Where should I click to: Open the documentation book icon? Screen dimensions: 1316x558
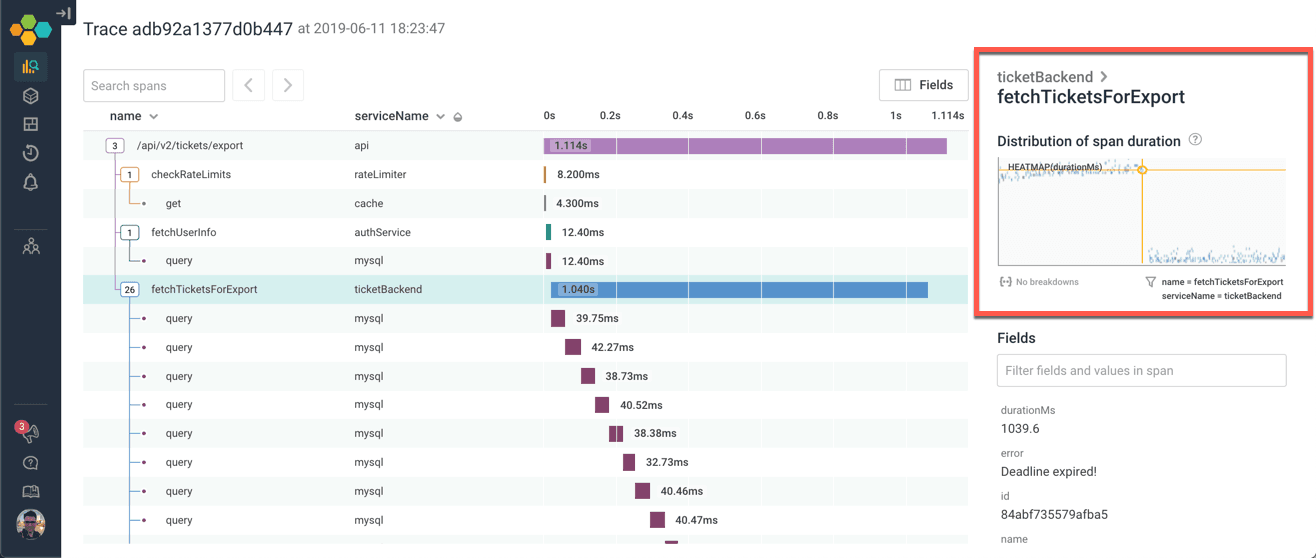click(x=30, y=491)
